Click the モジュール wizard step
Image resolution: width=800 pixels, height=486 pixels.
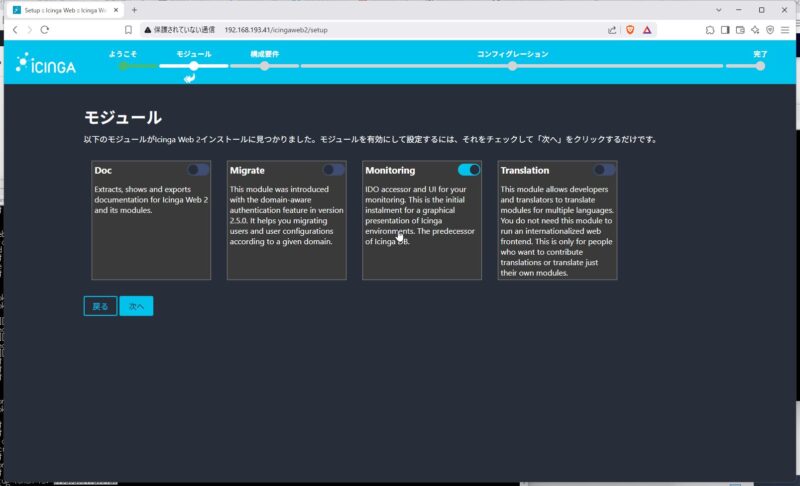coord(194,54)
